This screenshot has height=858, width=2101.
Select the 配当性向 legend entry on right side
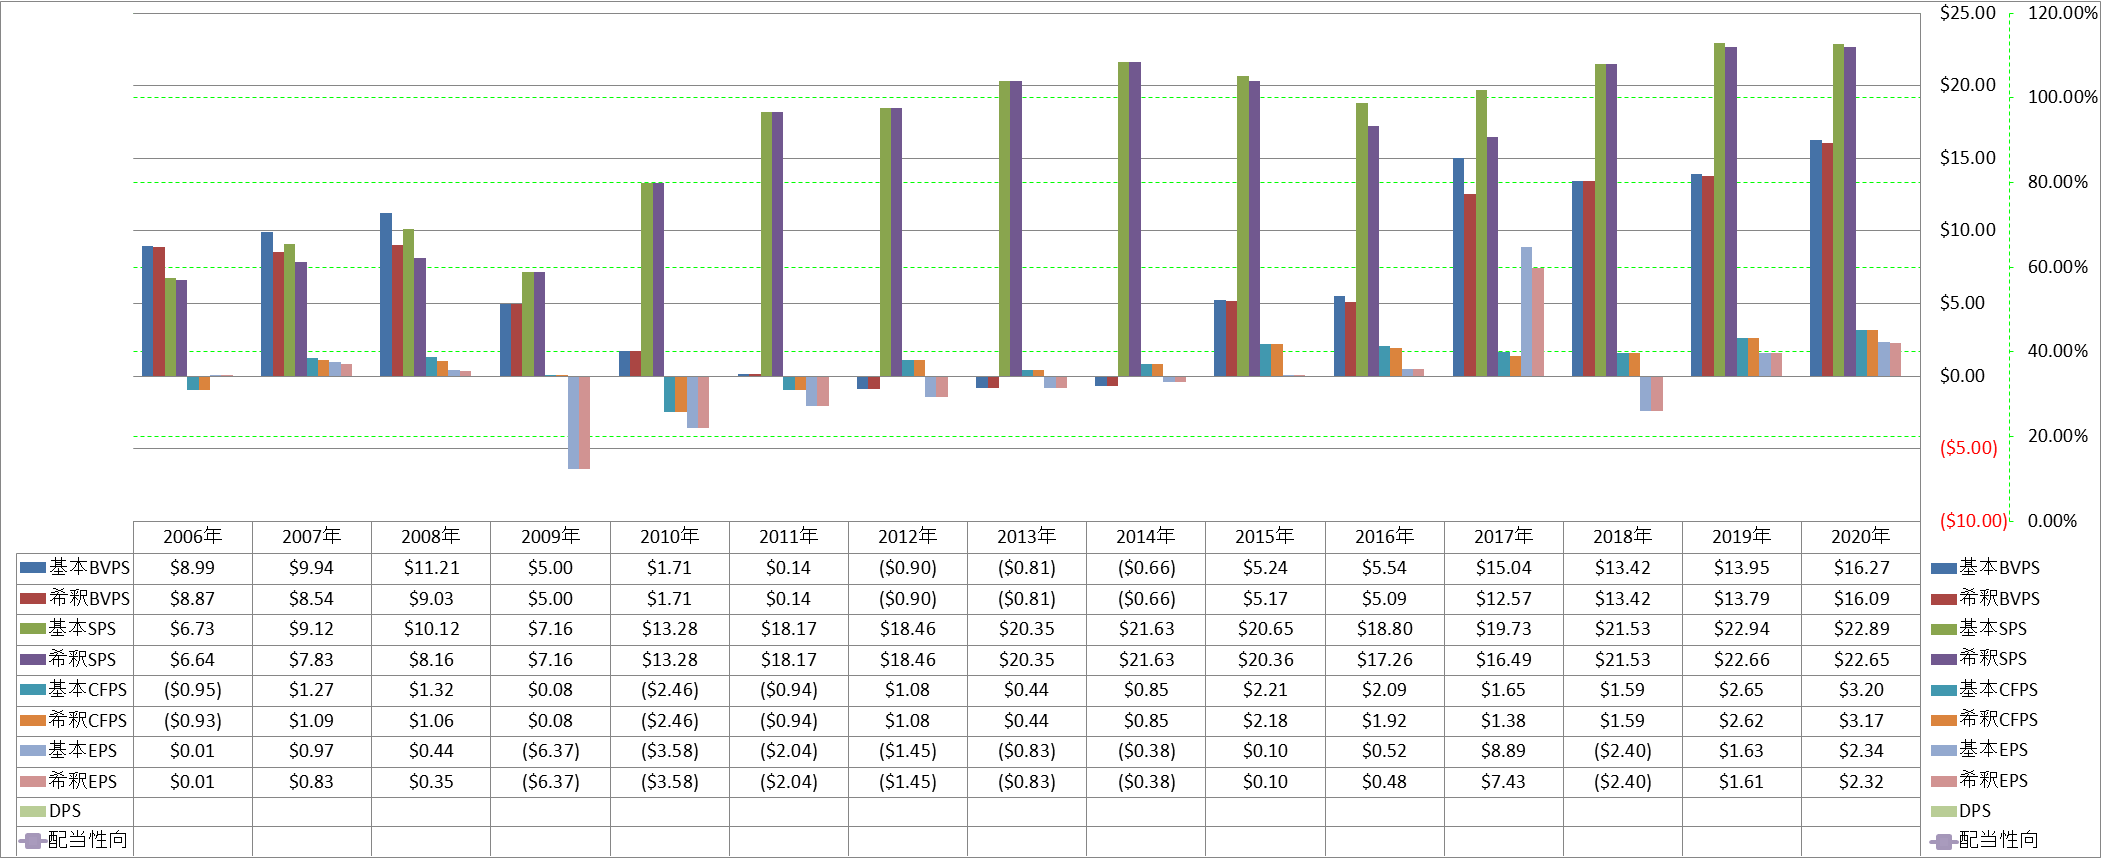coord(1985,841)
